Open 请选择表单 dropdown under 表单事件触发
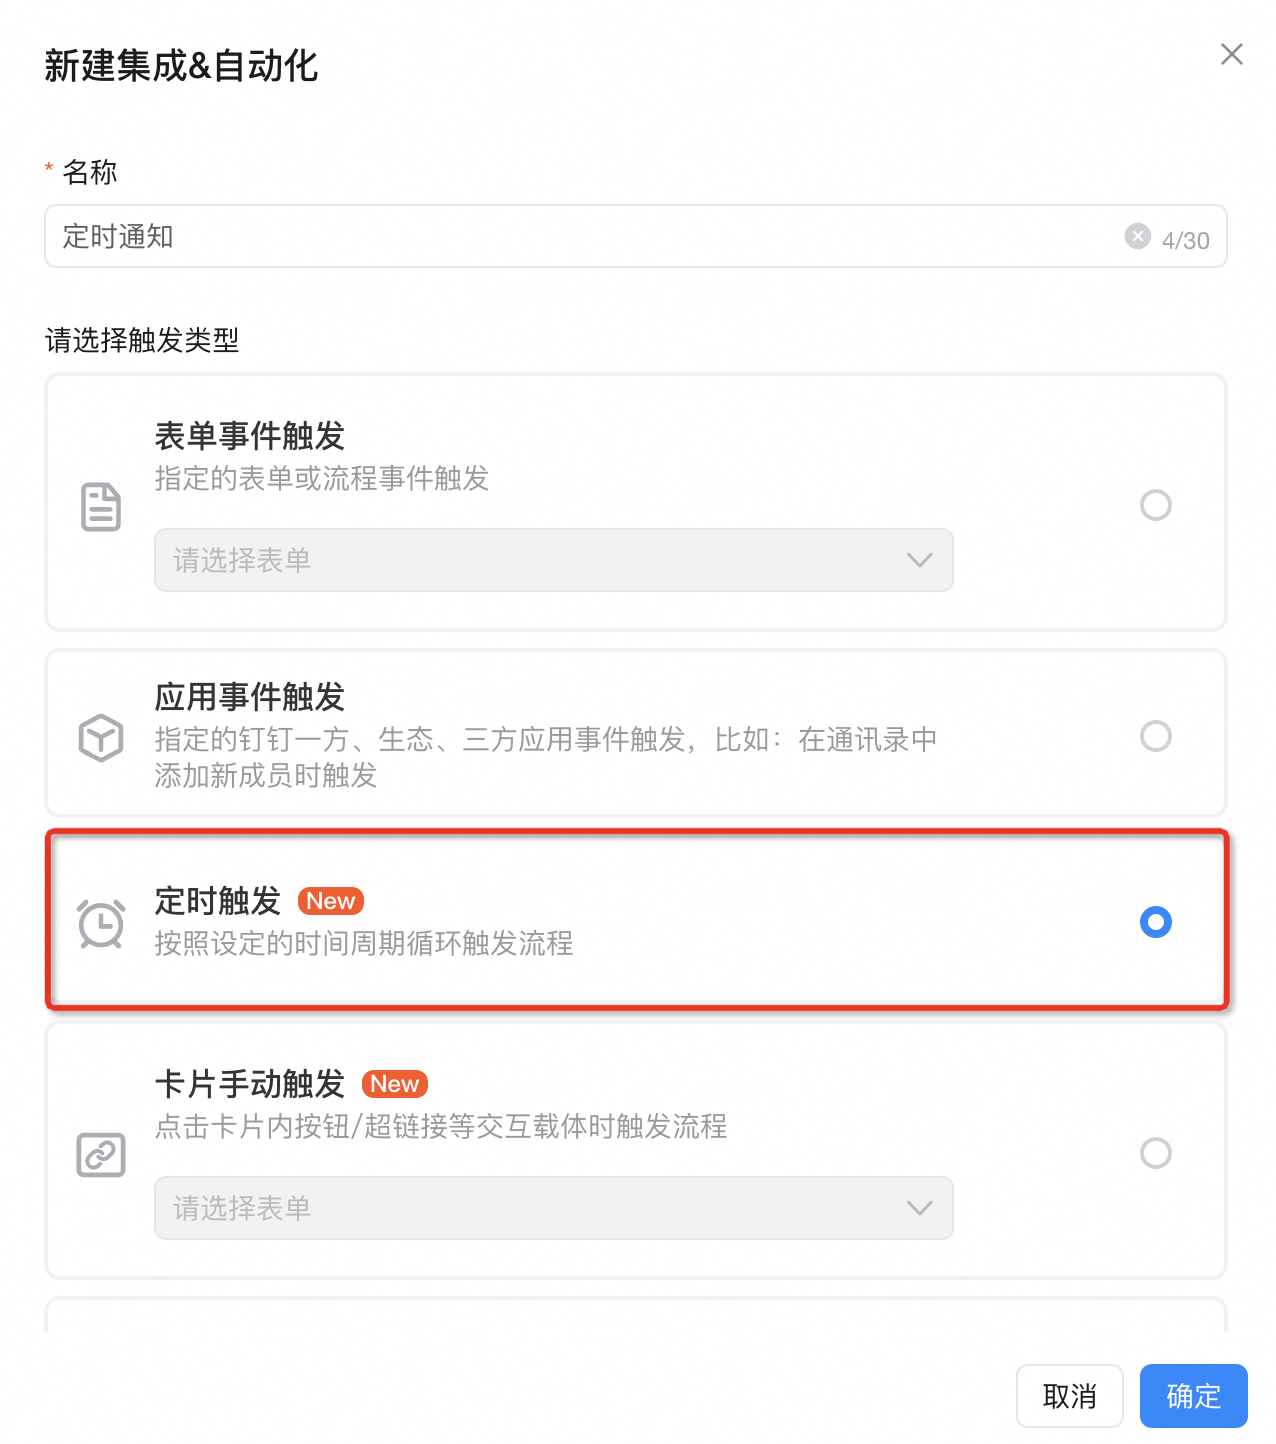 tap(554, 560)
